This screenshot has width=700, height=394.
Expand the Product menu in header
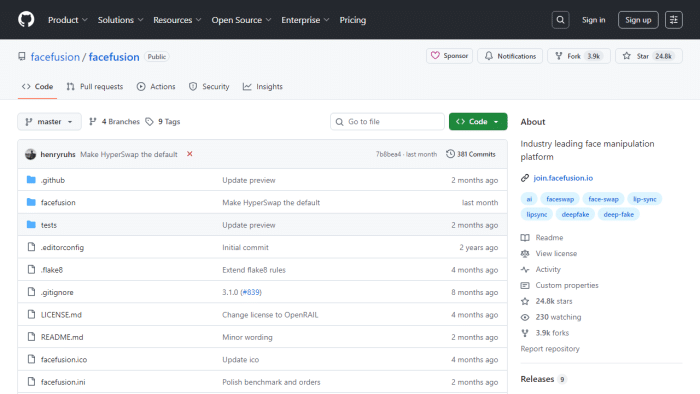(67, 20)
